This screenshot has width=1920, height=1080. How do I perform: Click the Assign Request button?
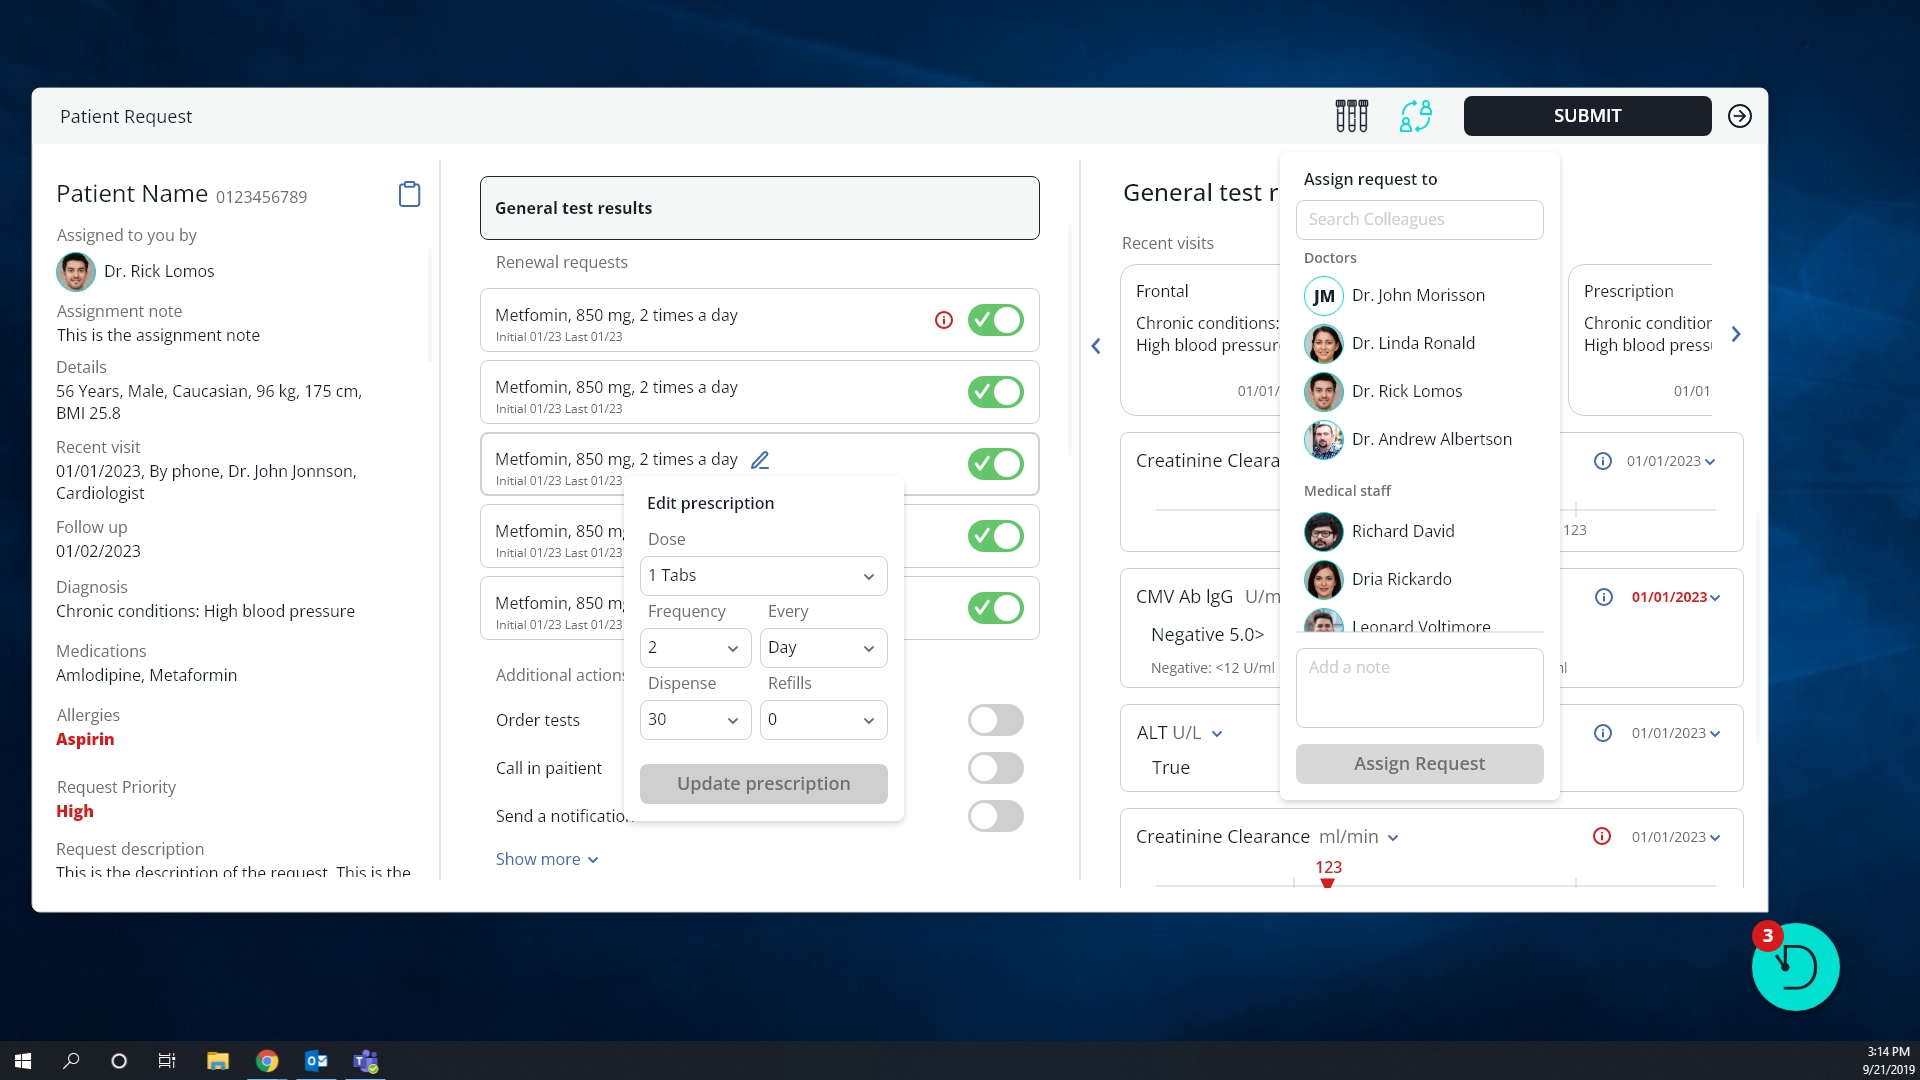(x=1419, y=764)
